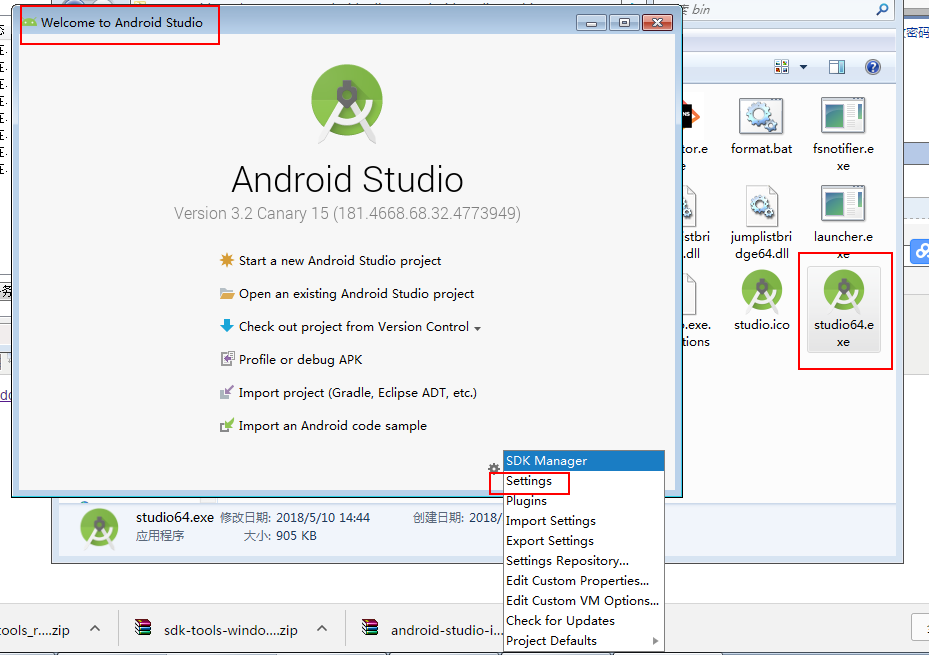The height and width of the screenshot is (655, 929).
Task: Click Start a new Android Studio project
Action: coord(339,261)
